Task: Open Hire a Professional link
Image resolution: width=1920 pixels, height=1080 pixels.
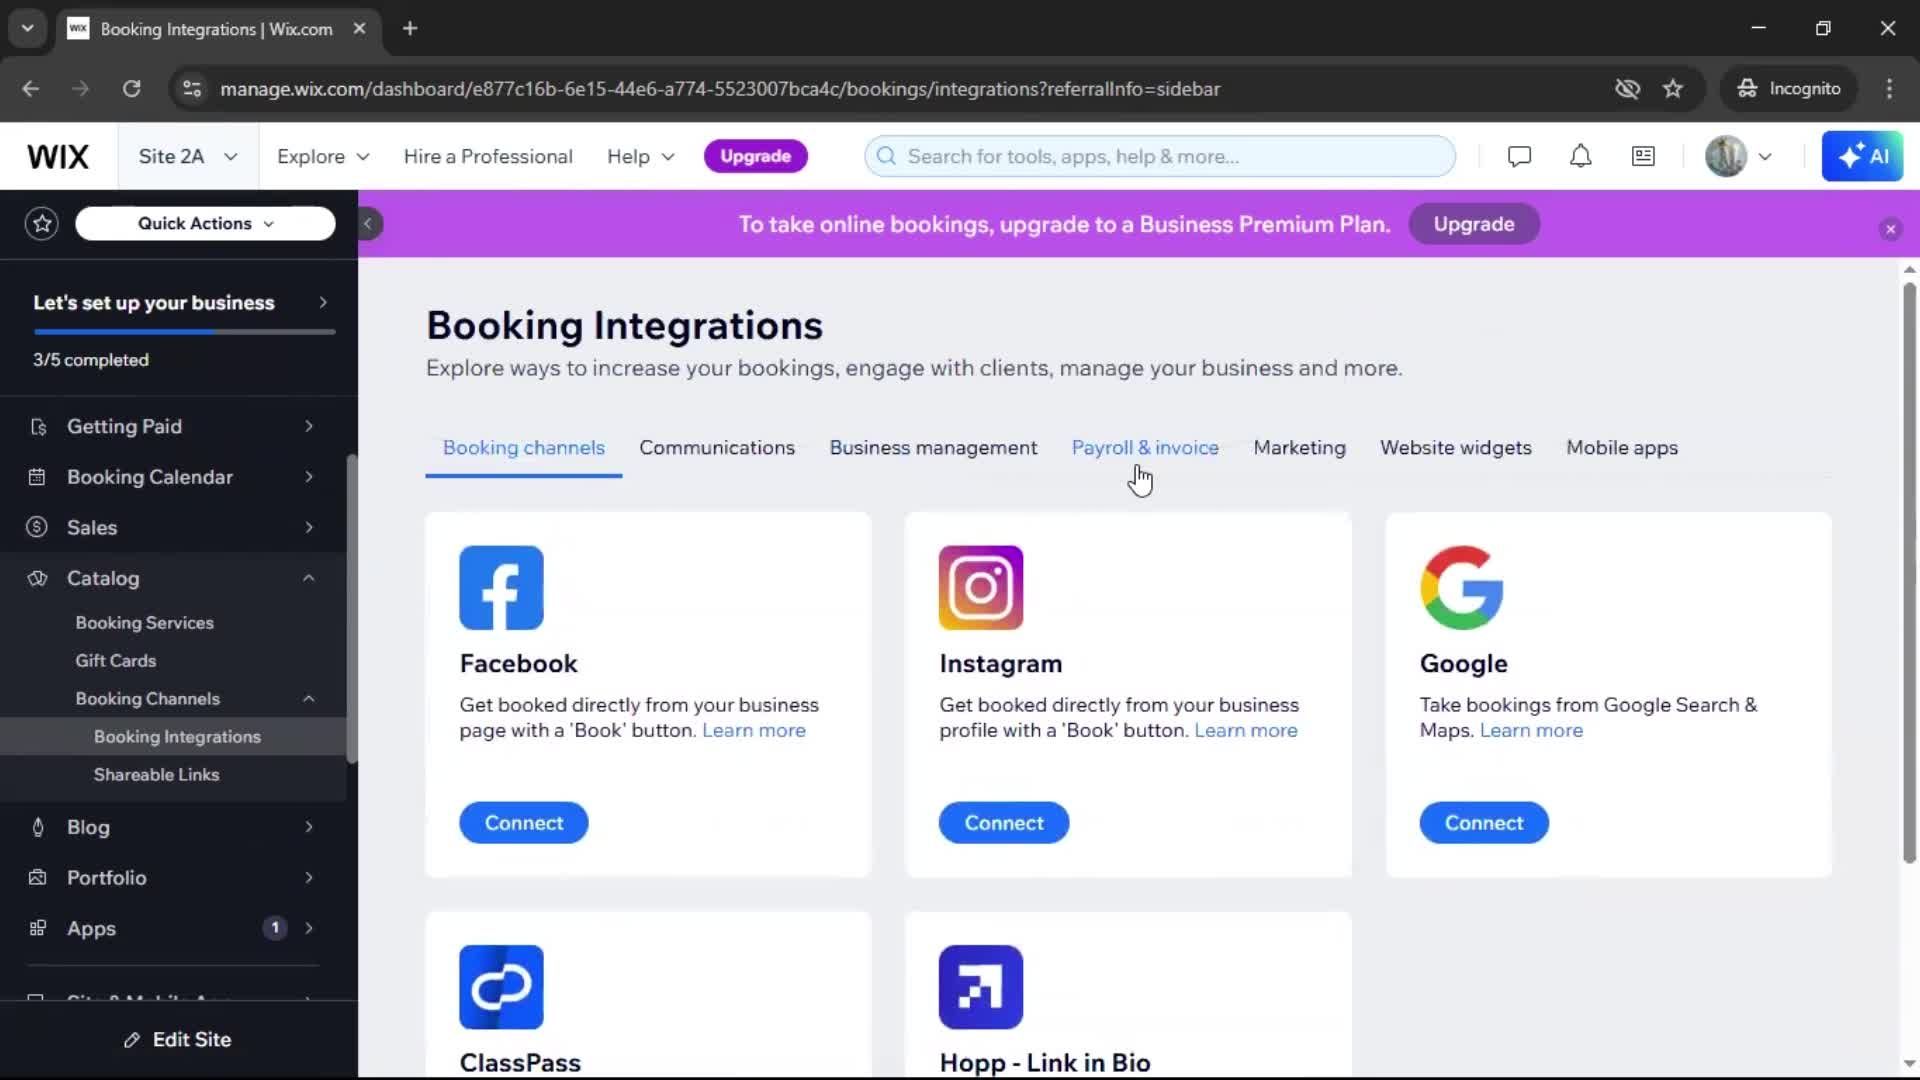Action: [x=488, y=157]
